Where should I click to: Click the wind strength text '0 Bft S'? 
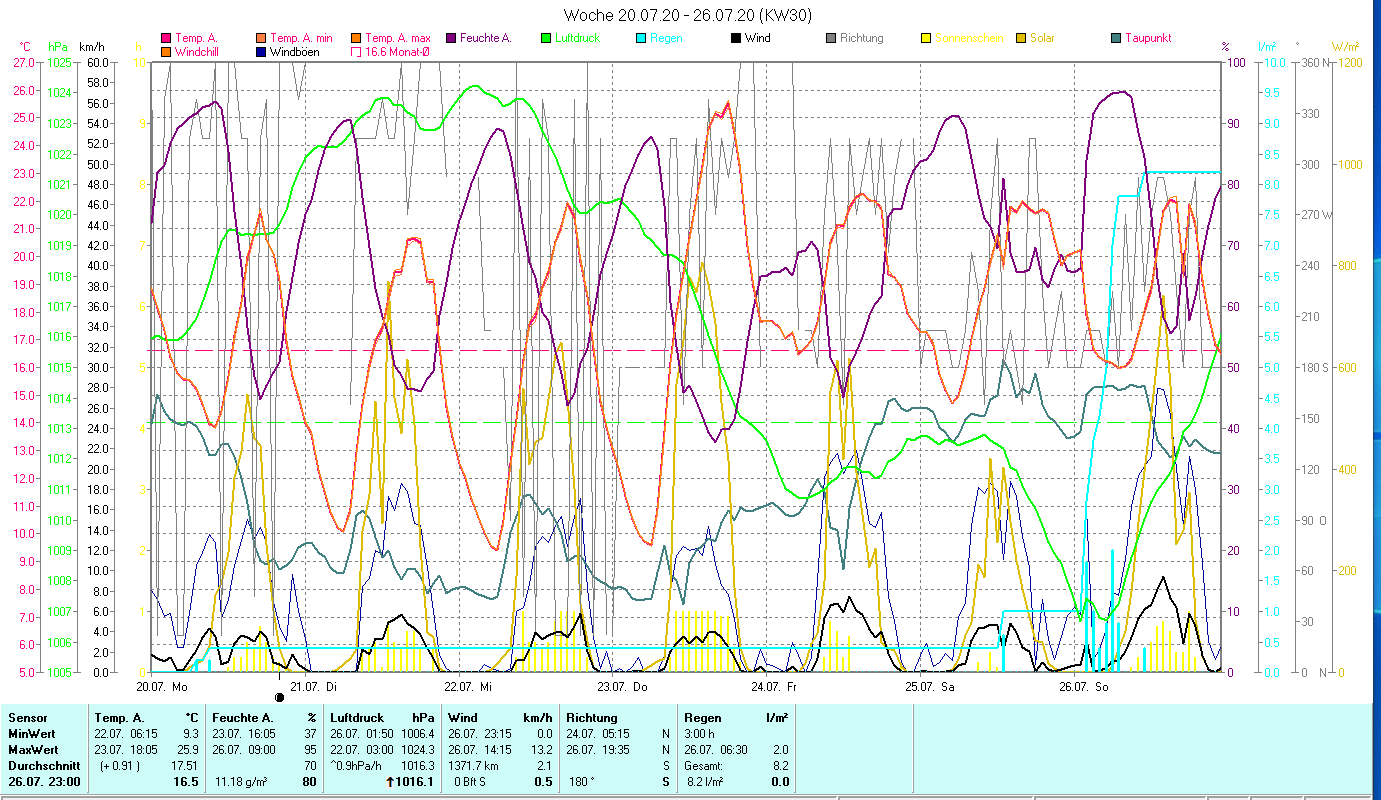[x=470, y=782]
